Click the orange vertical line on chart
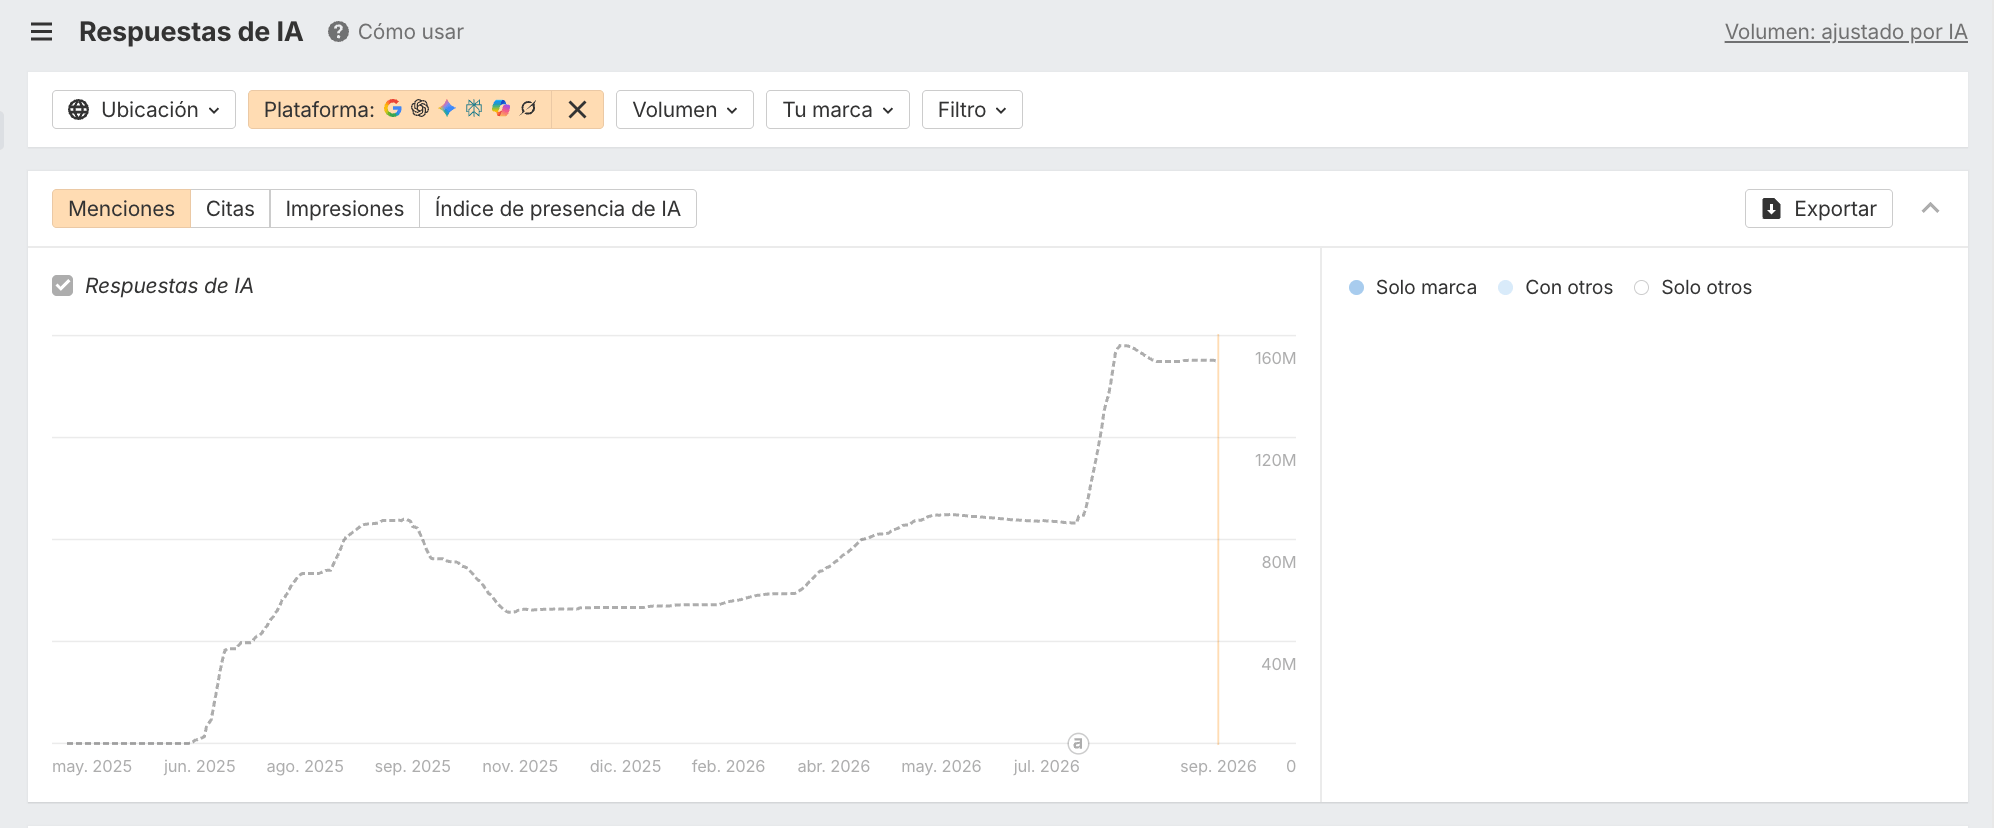 pyautogui.click(x=1218, y=540)
